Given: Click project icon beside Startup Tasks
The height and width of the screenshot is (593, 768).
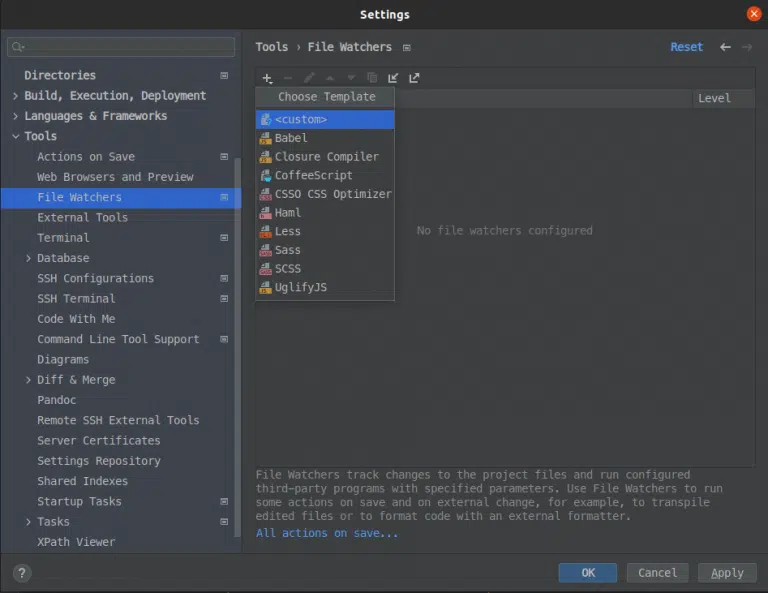Looking at the screenshot, I should pyautogui.click(x=224, y=501).
